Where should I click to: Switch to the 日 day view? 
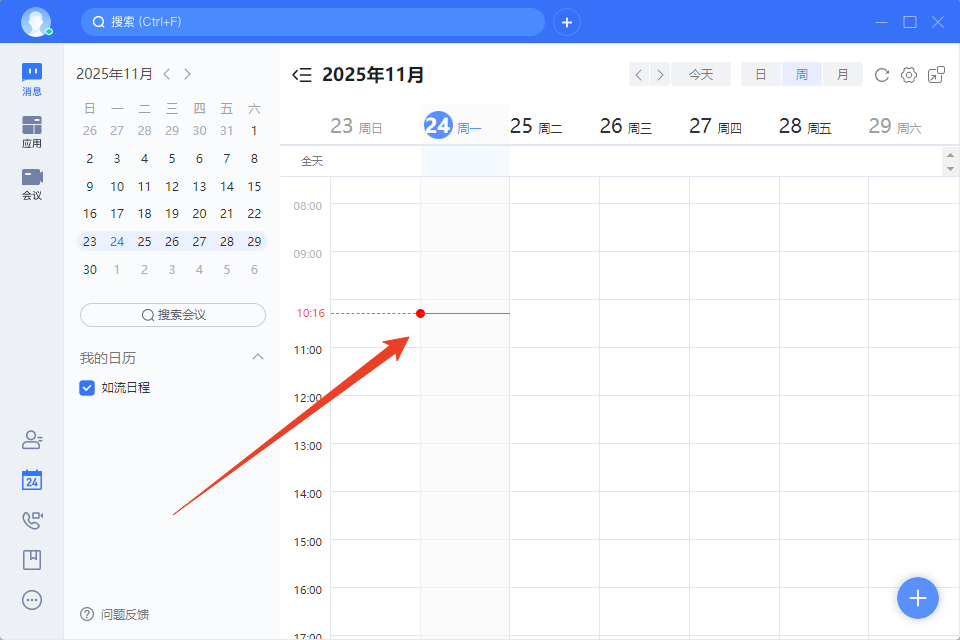tap(760, 74)
